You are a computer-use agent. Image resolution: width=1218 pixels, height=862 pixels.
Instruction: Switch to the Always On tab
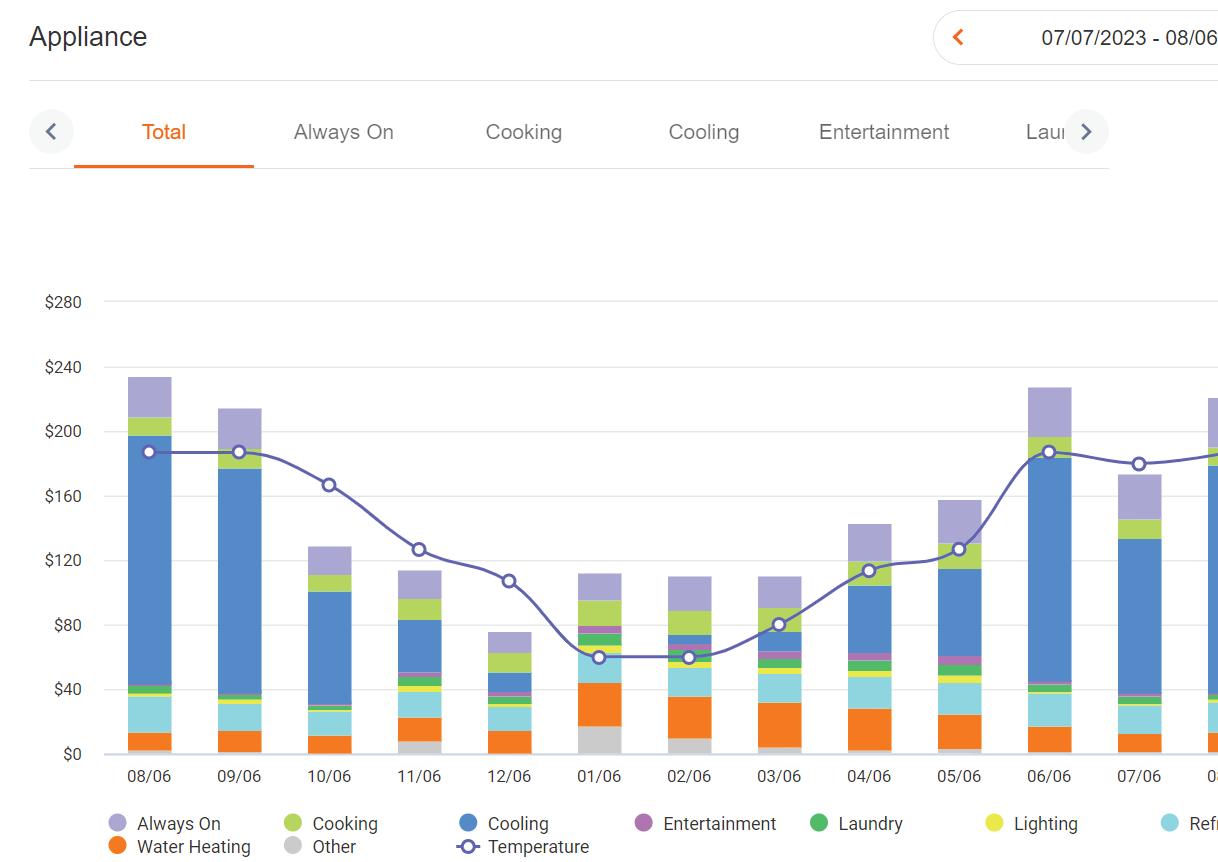click(344, 132)
